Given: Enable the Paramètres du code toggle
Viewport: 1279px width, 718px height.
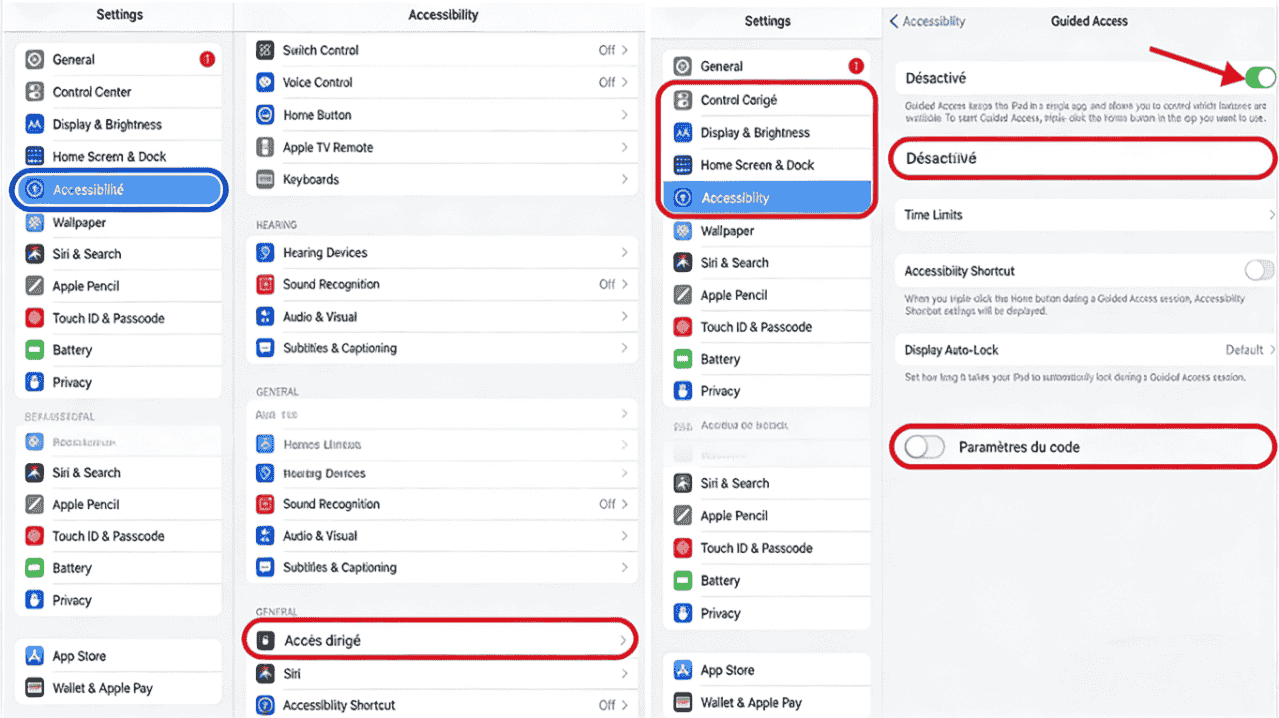Looking at the screenshot, I should (924, 447).
